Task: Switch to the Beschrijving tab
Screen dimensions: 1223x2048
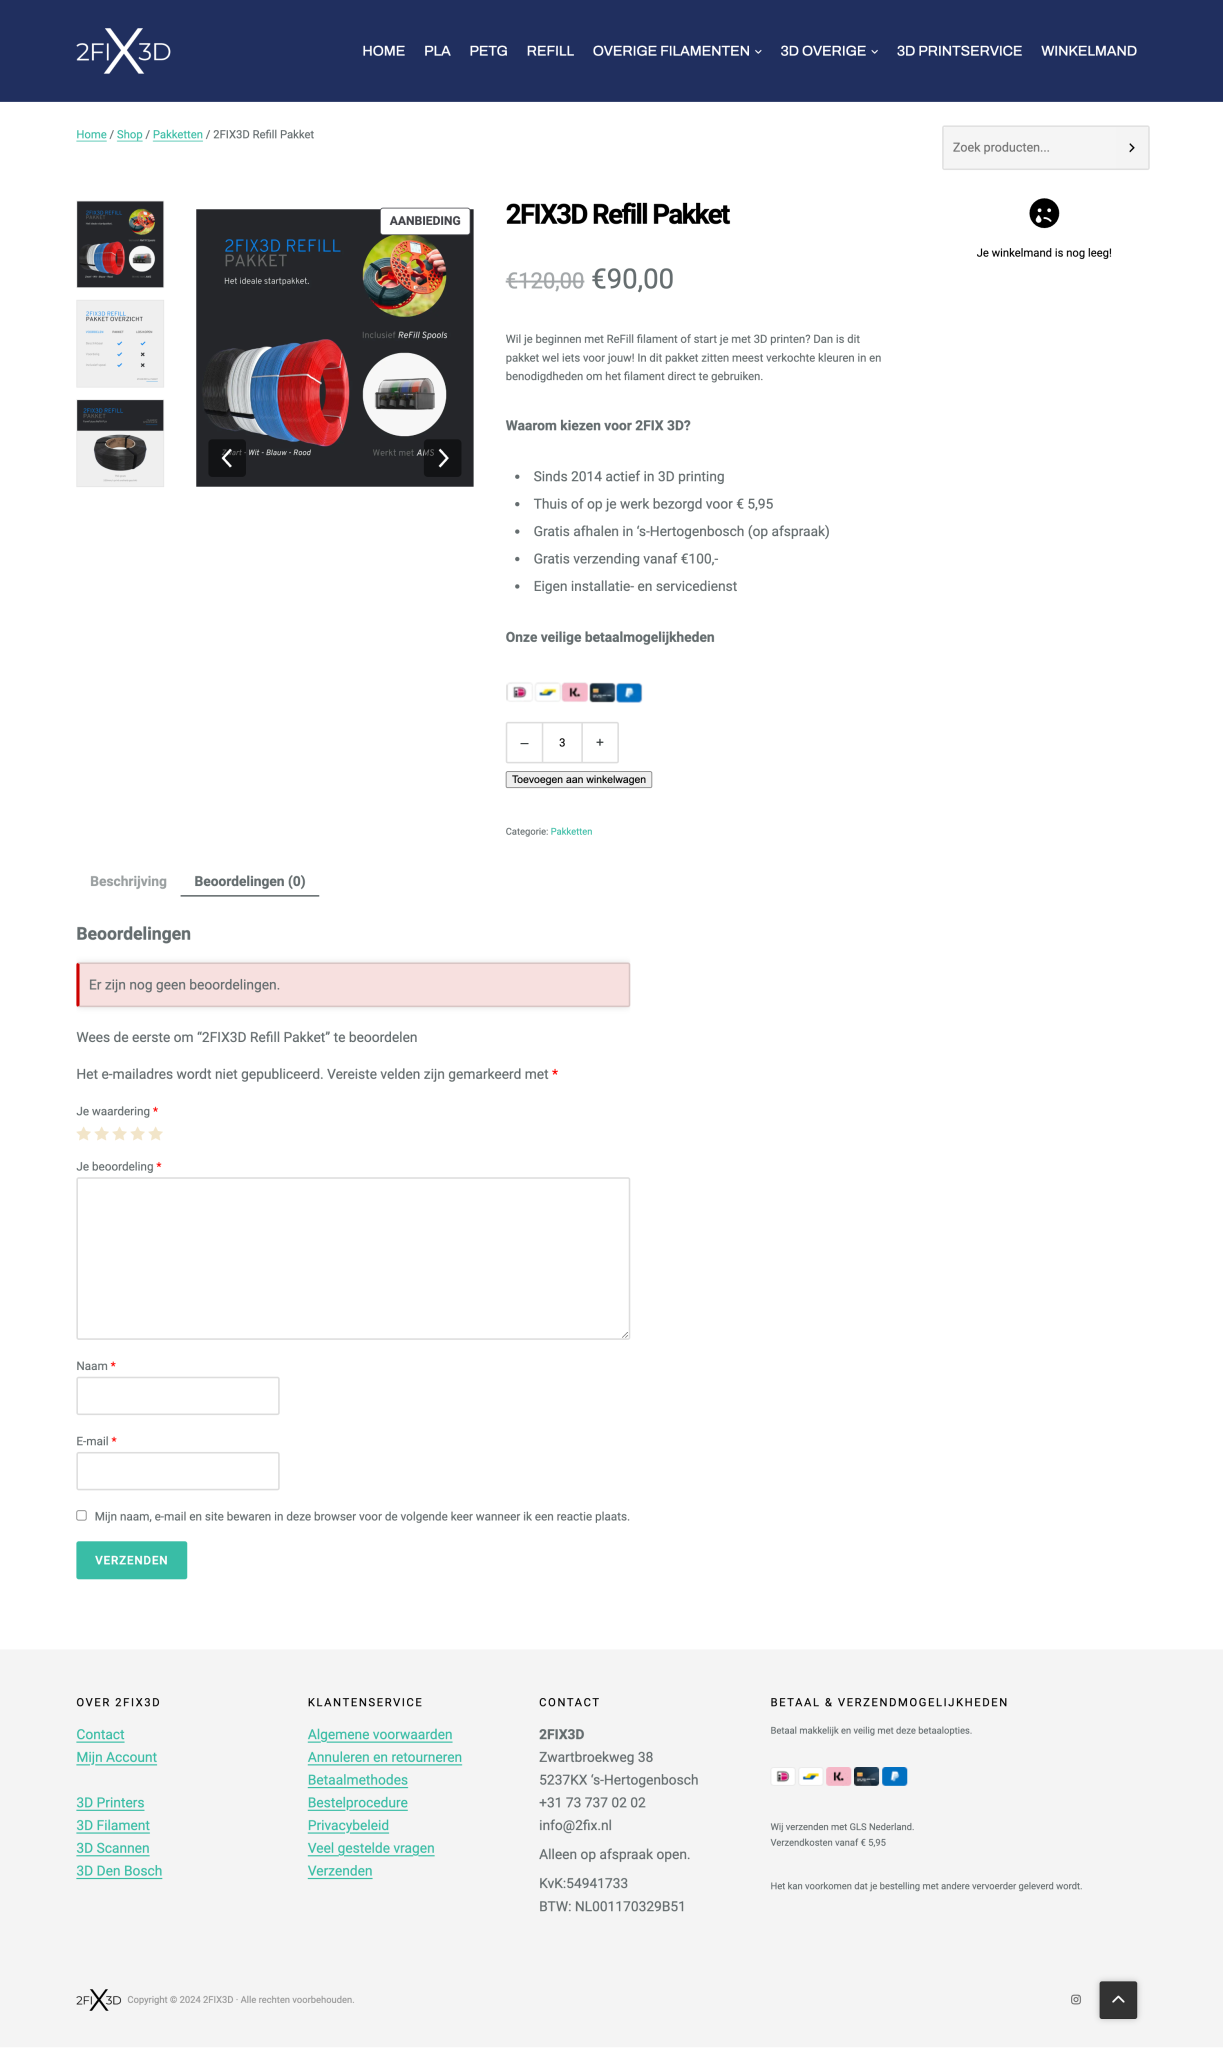Action: (x=128, y=881)
